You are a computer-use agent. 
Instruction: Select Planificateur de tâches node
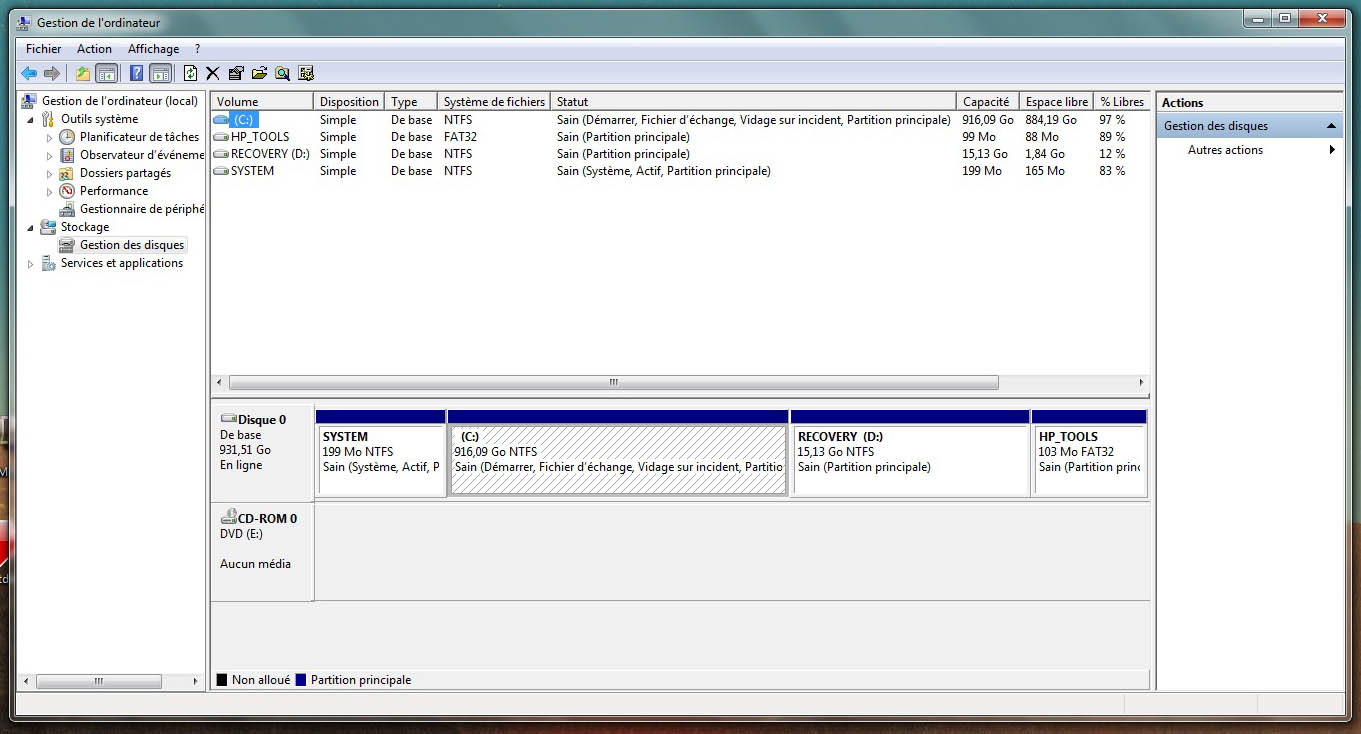tap(139, 137)
